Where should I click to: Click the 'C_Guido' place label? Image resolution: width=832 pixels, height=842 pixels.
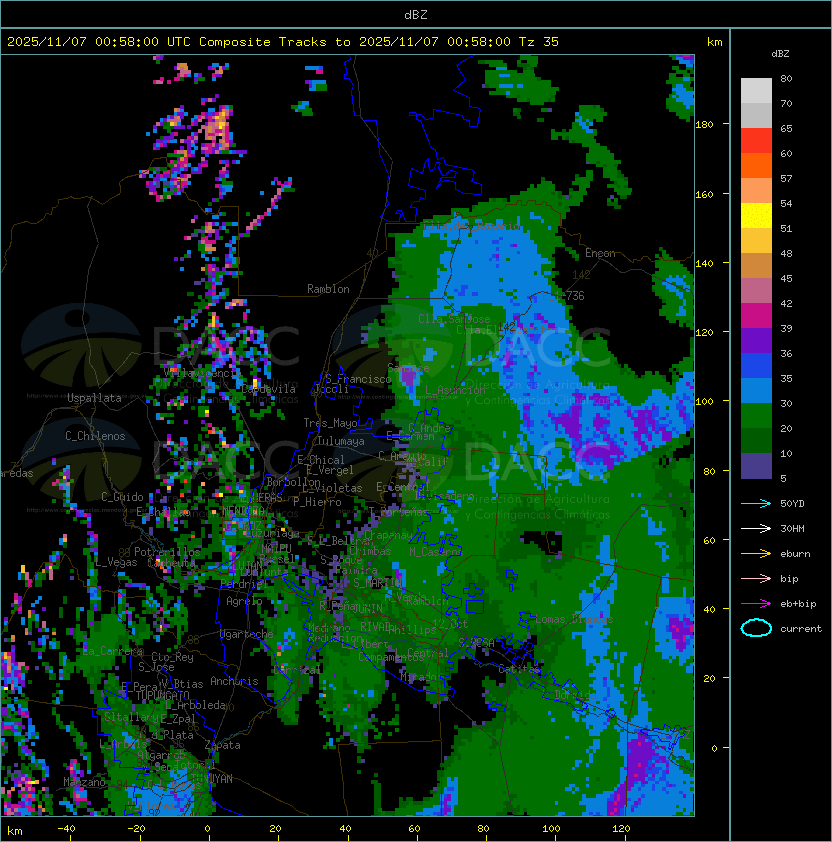122,497
